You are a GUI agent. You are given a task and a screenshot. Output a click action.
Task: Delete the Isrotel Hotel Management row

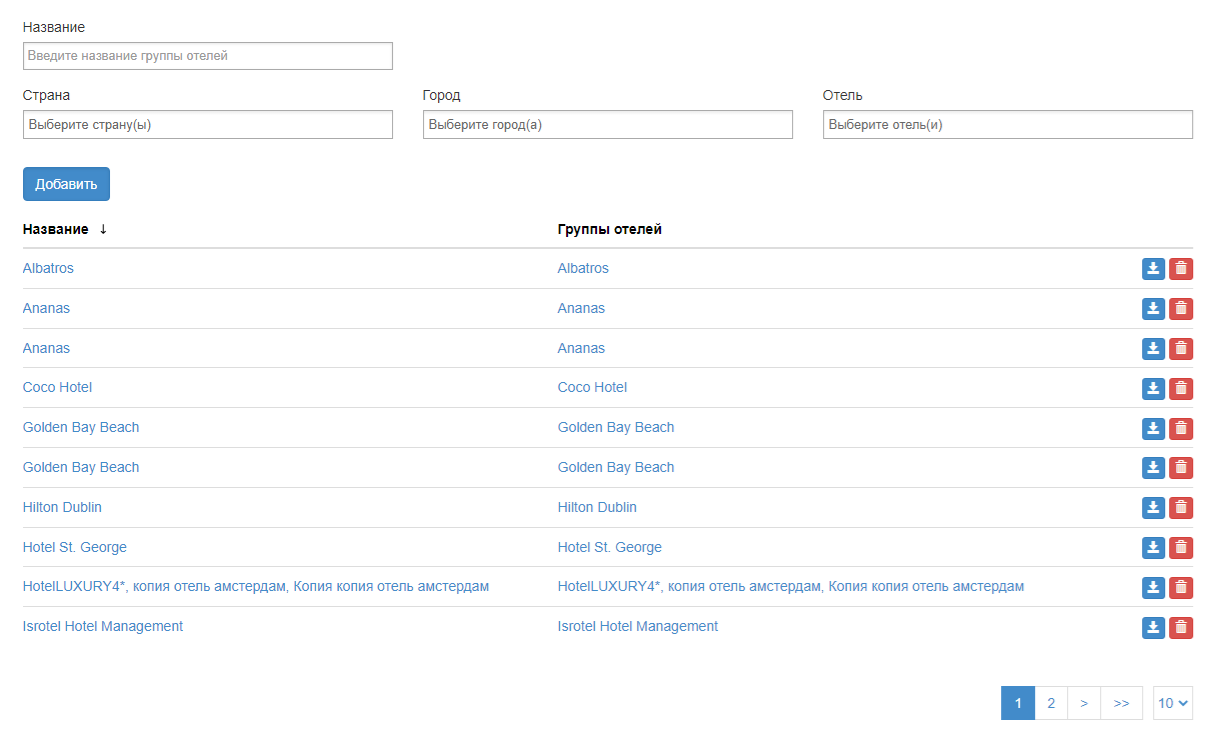tap(1181, 627)
